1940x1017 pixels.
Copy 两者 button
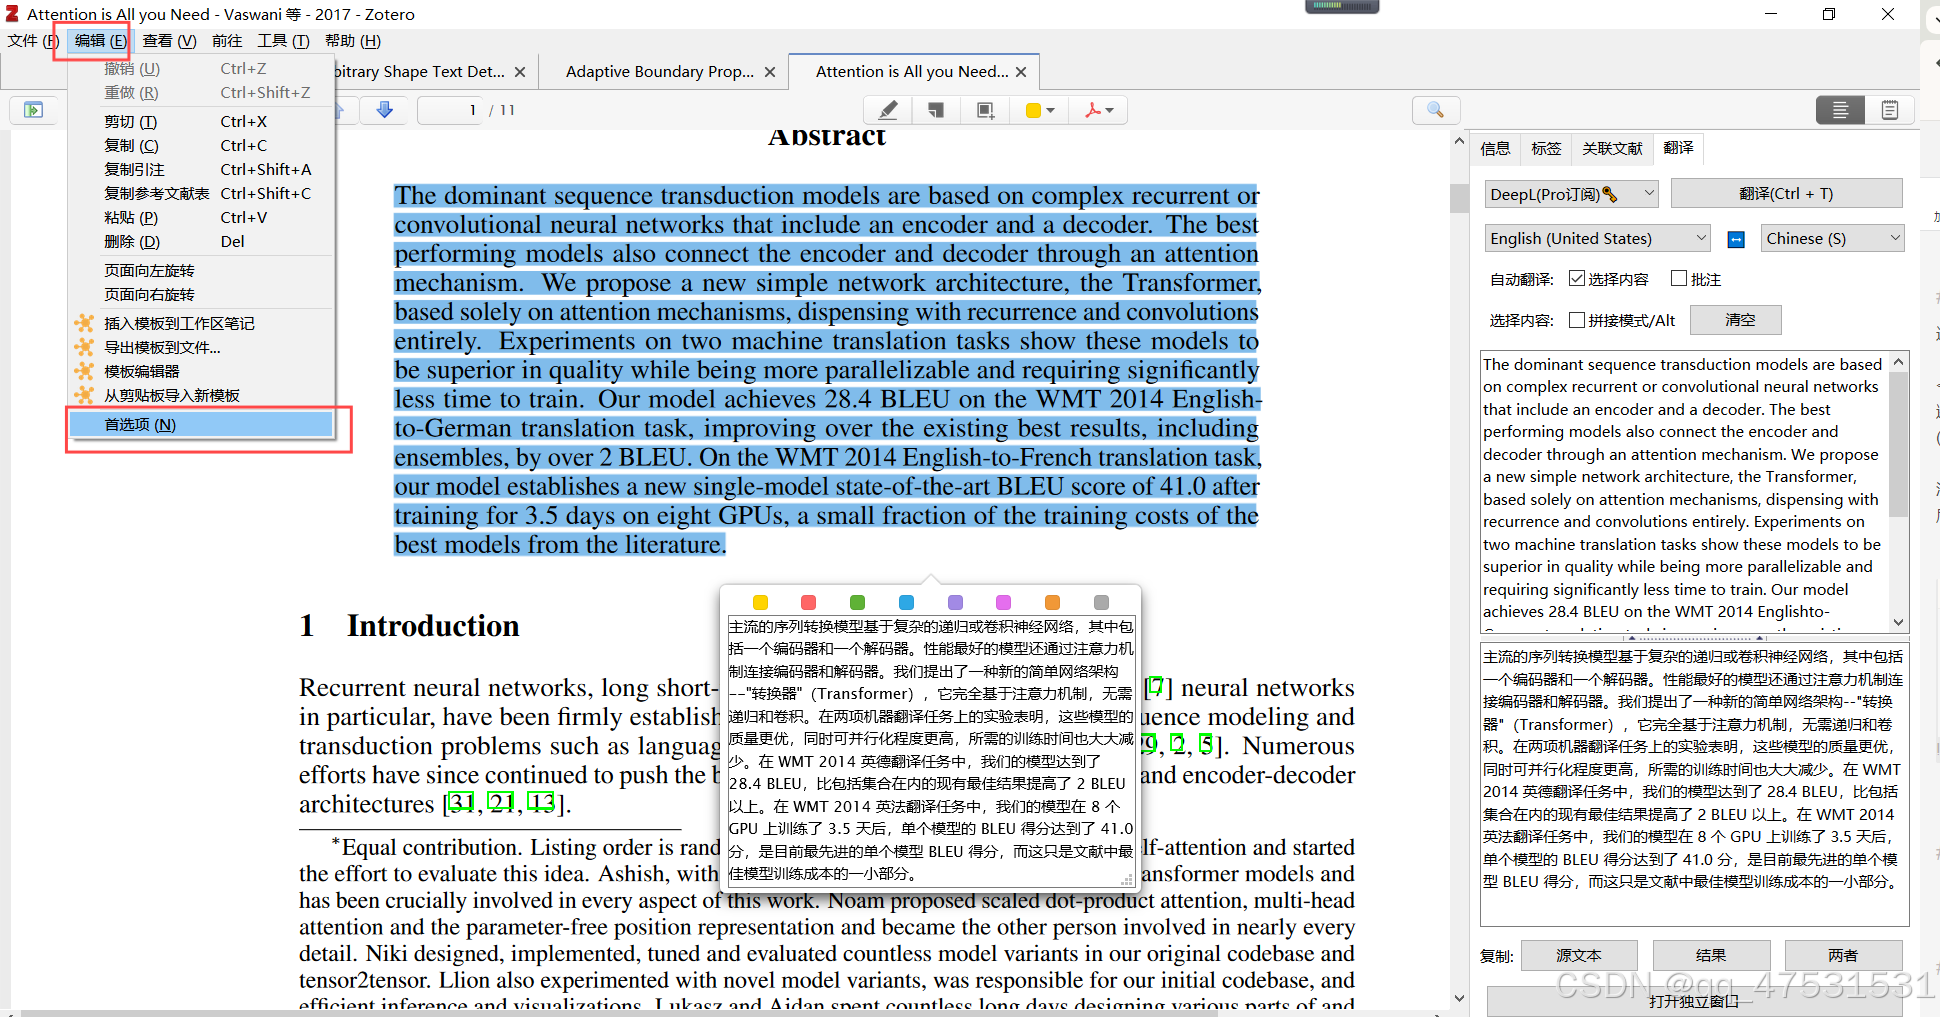[1843, 956]
